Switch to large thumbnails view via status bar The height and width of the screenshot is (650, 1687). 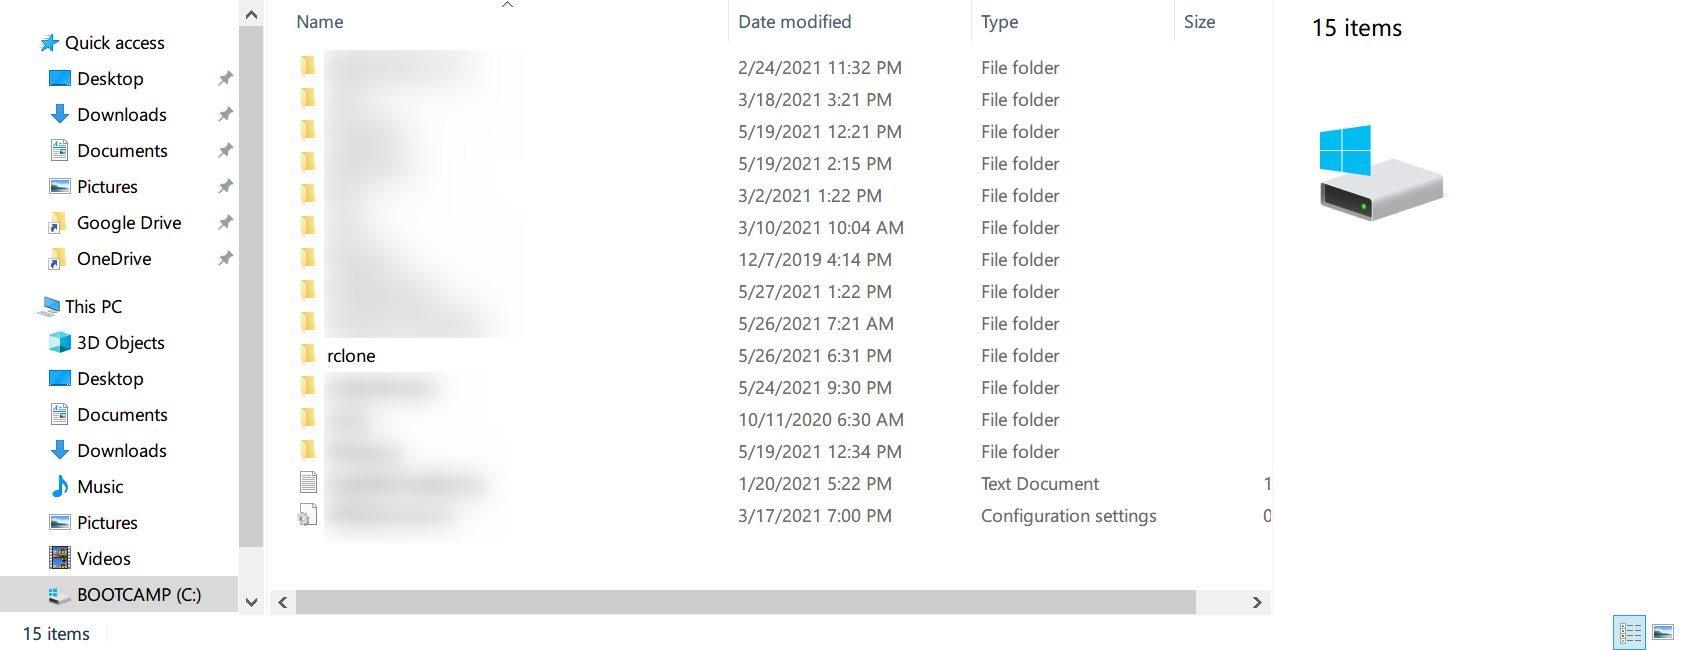click(1664, 632)
